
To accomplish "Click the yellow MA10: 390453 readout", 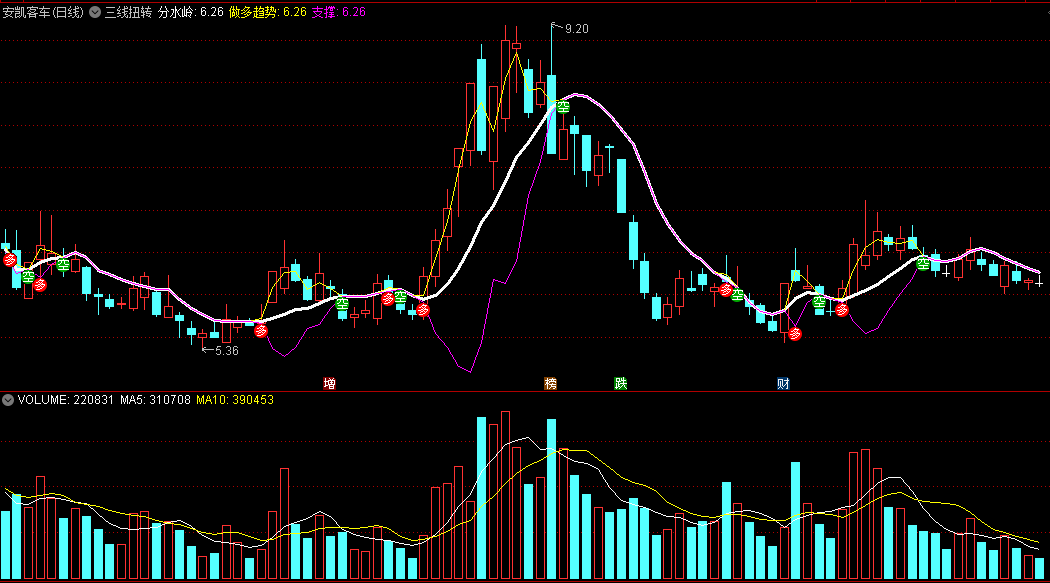I will pos(235,400).
